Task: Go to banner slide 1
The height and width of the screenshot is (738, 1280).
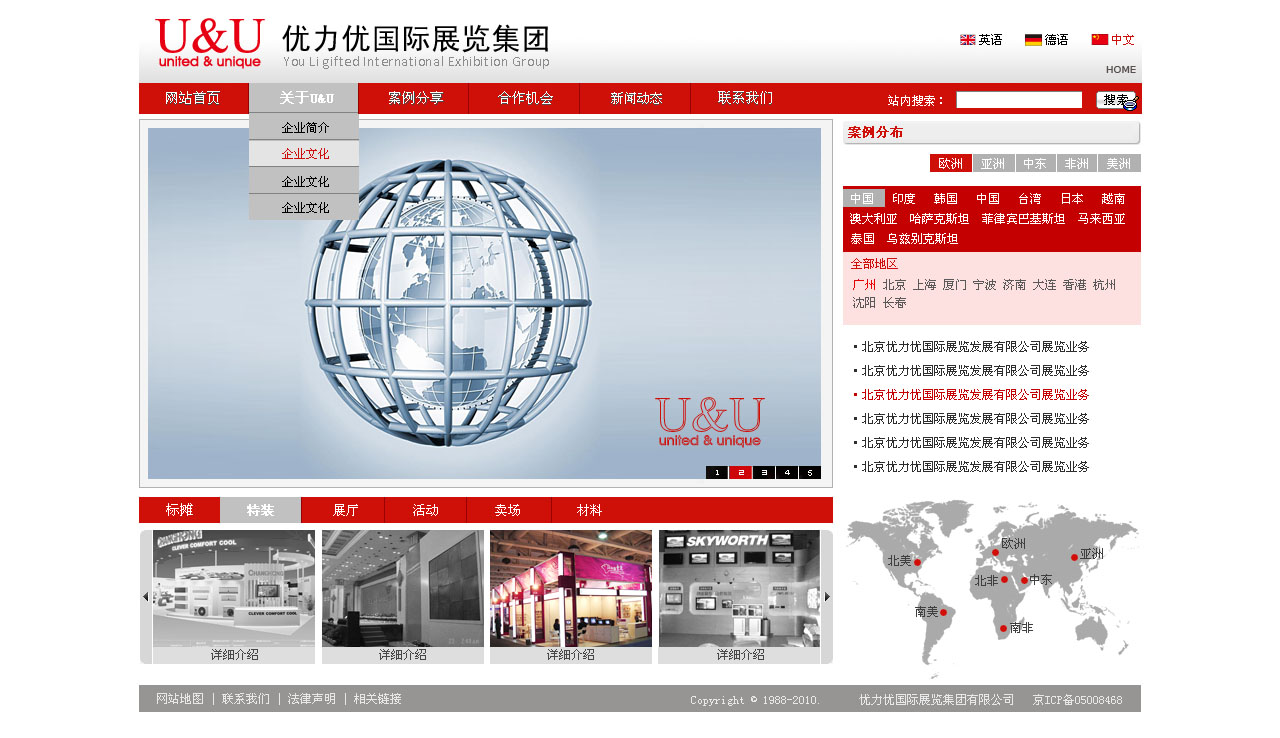Action: click(x=717, y=472)
